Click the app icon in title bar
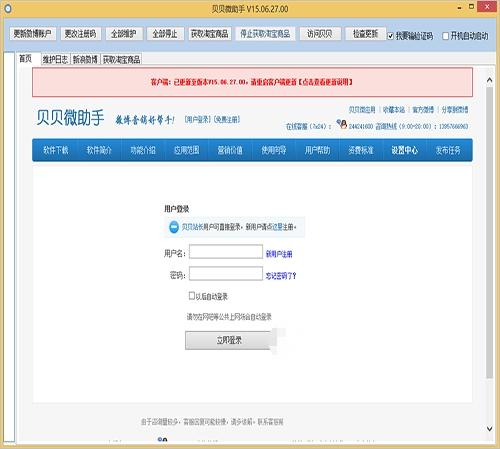This screenshot has height=449, width=500. 7,9
